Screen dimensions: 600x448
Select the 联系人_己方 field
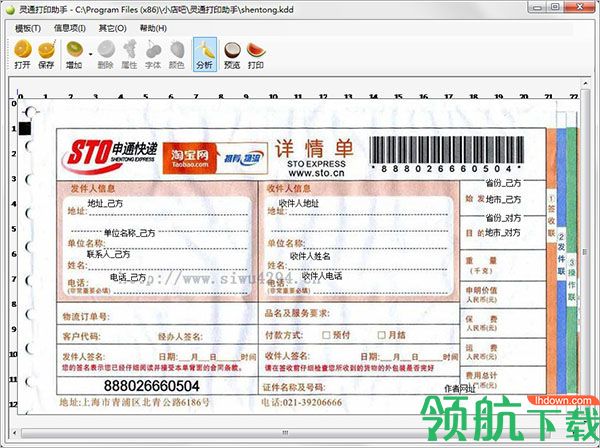(x=108, y=254)
